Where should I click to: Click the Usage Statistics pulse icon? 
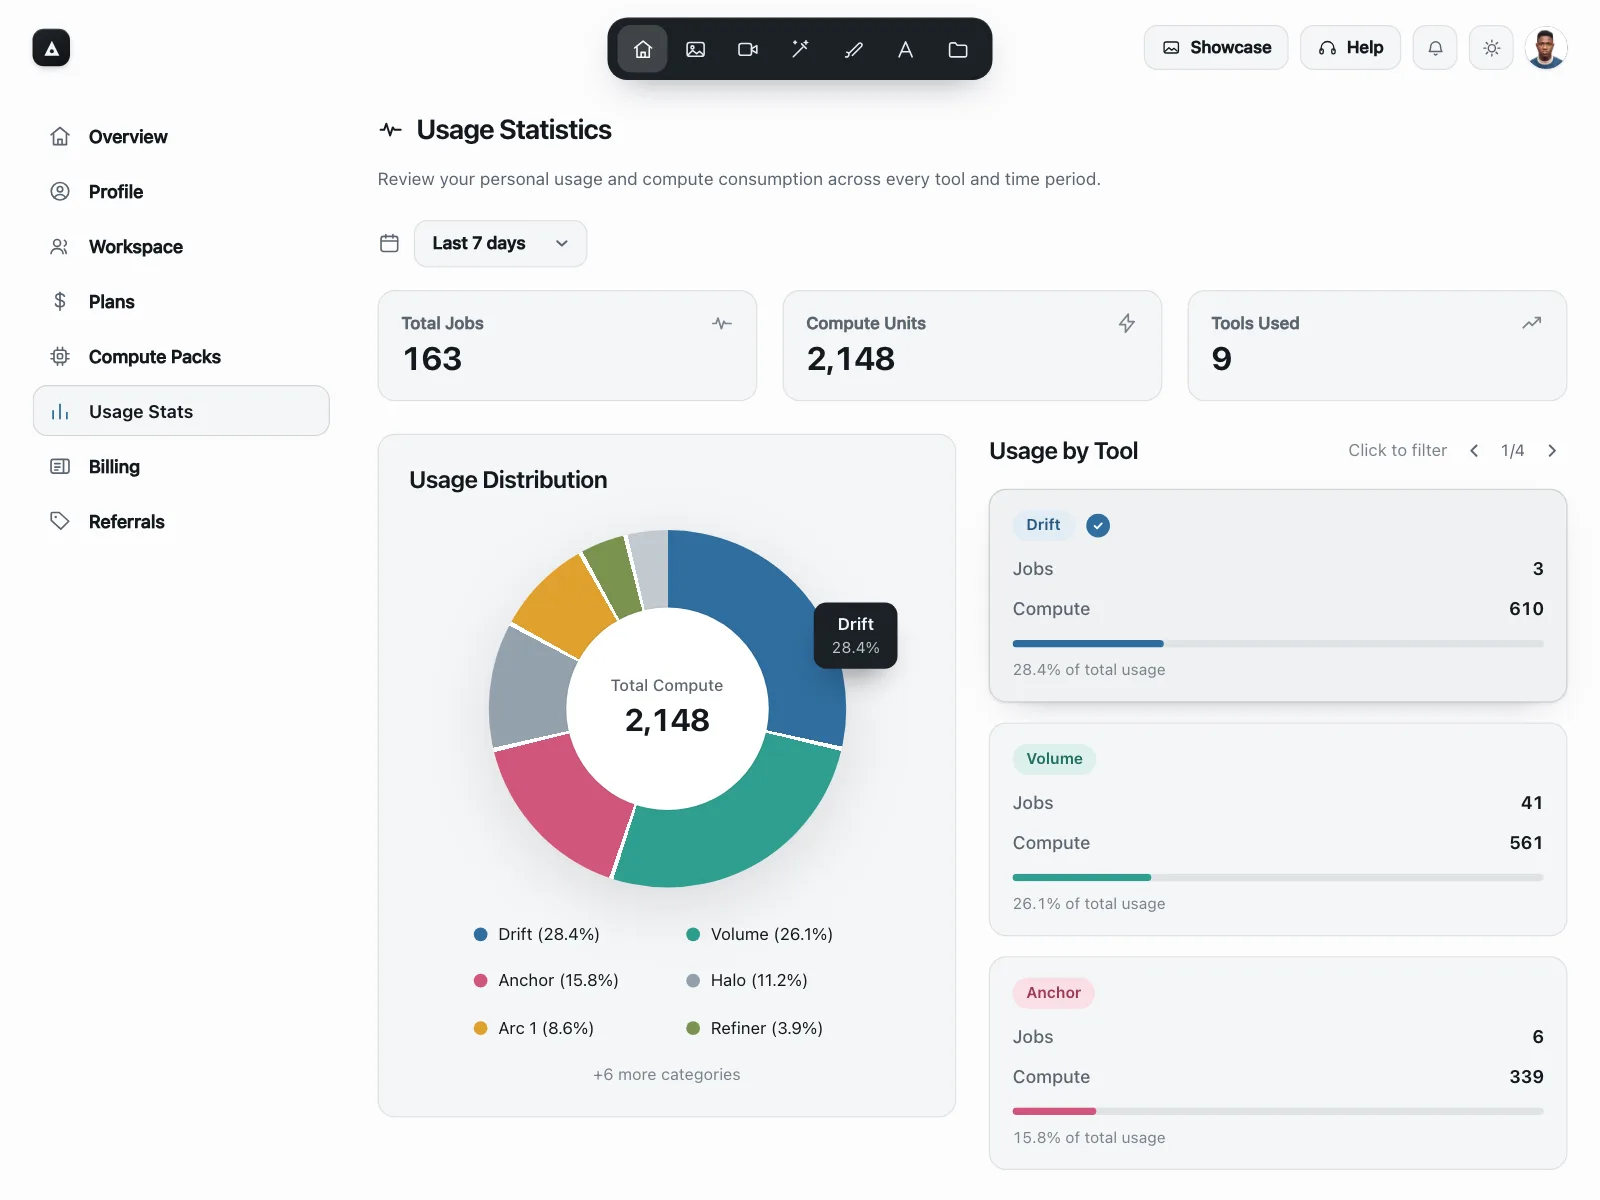click(x=391, y=130)
